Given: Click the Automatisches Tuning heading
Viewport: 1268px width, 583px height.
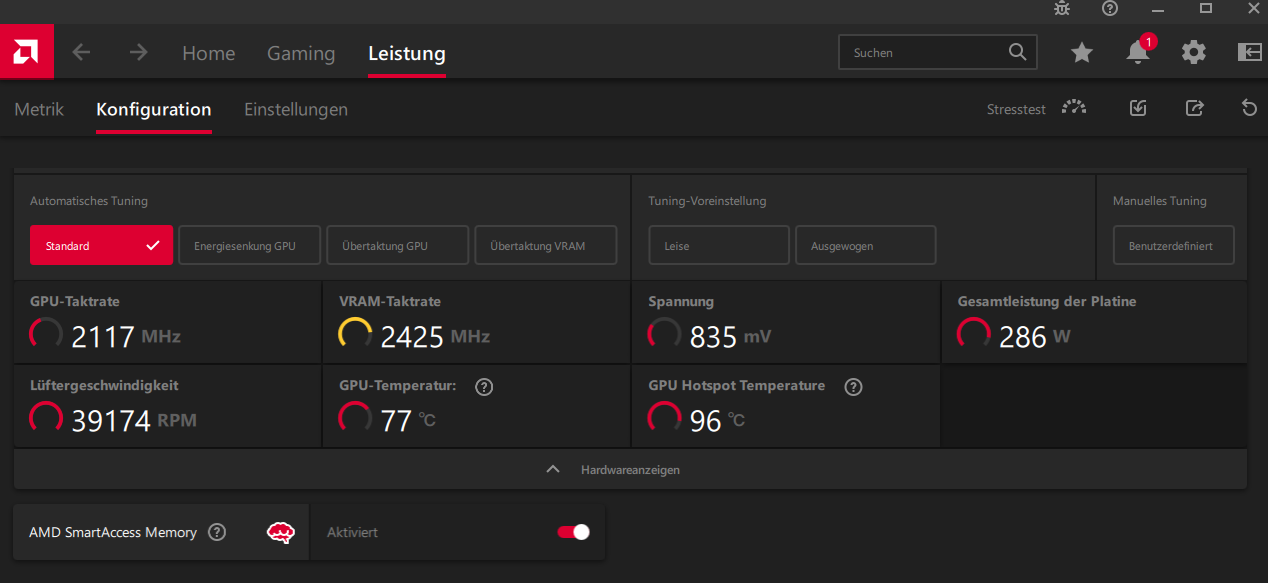Looking at the screenshot, I should tap(89, 201).
